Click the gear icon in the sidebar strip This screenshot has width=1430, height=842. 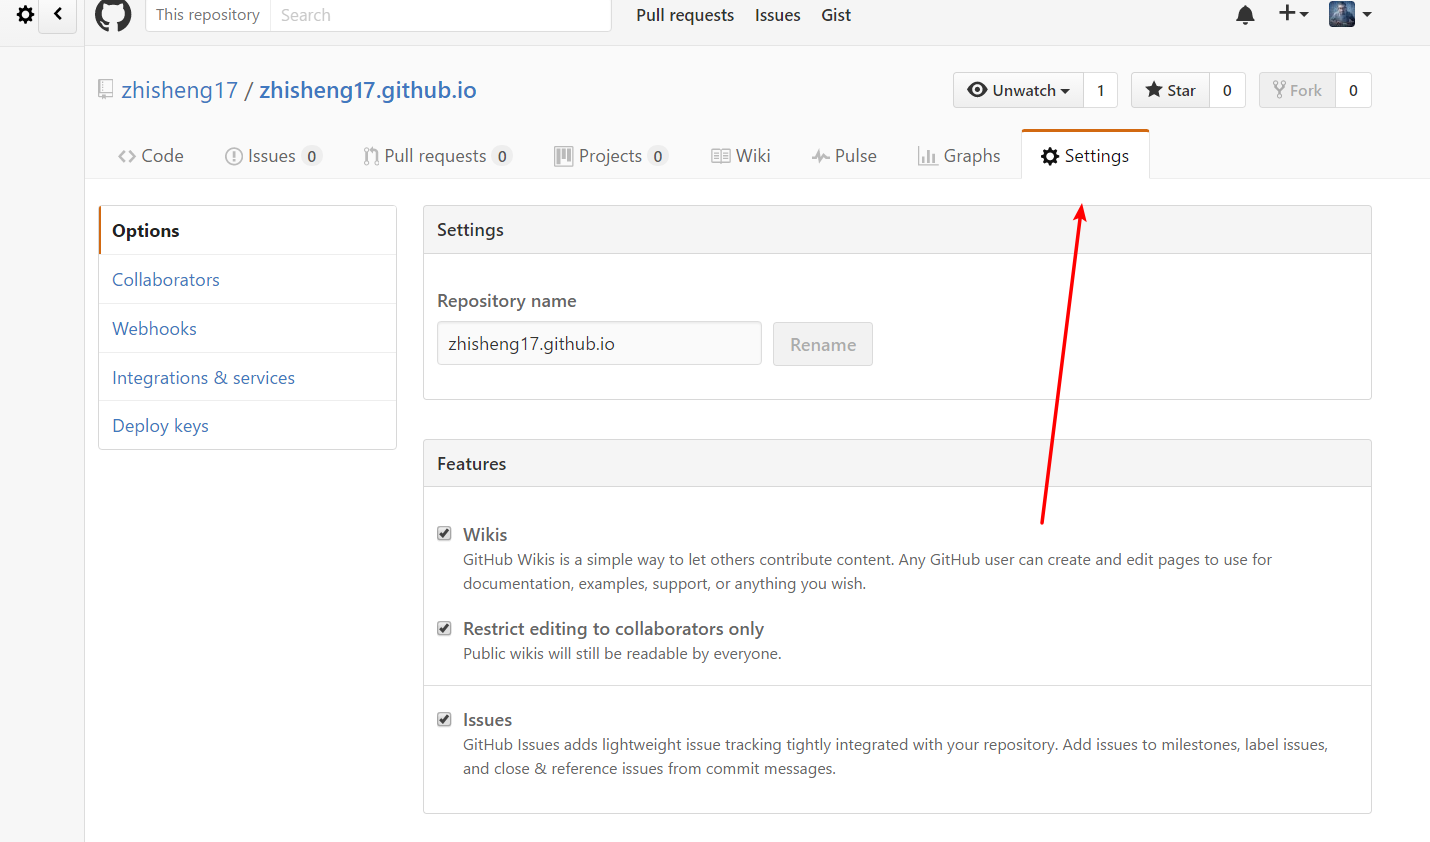point(26,14)
